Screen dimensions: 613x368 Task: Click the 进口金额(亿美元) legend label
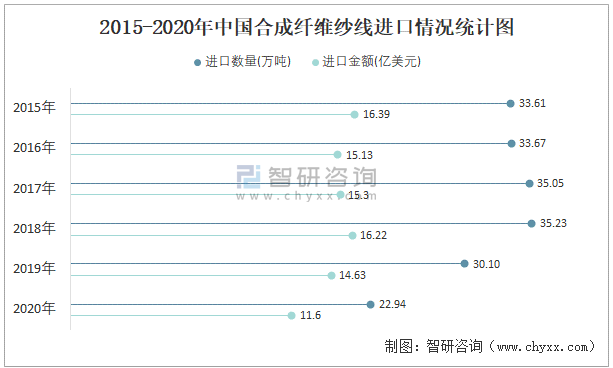click(x=371, y=62)
